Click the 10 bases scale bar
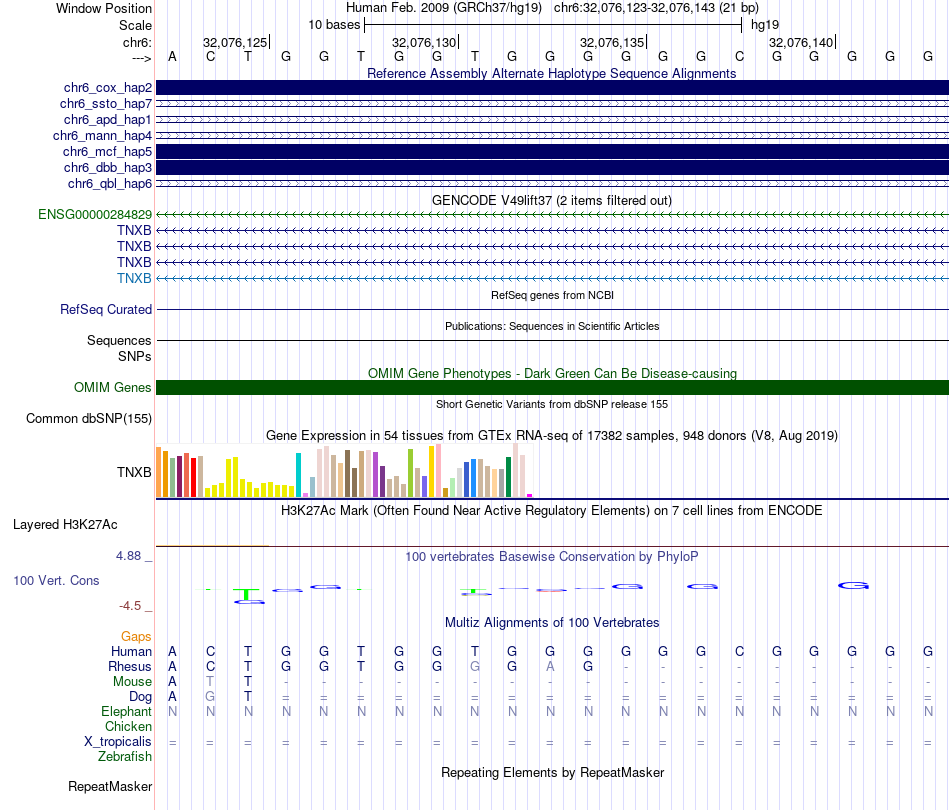Image resolution: width=950 pixels, height=810 pixels. pyautogui.click(x=552, y=24)
